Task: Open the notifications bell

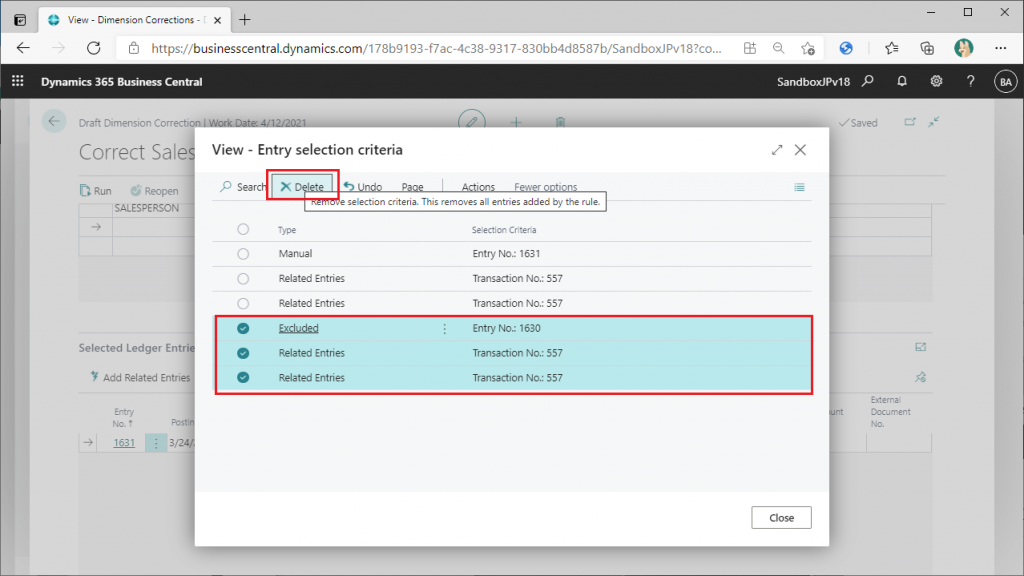Action: click(902, 82)
